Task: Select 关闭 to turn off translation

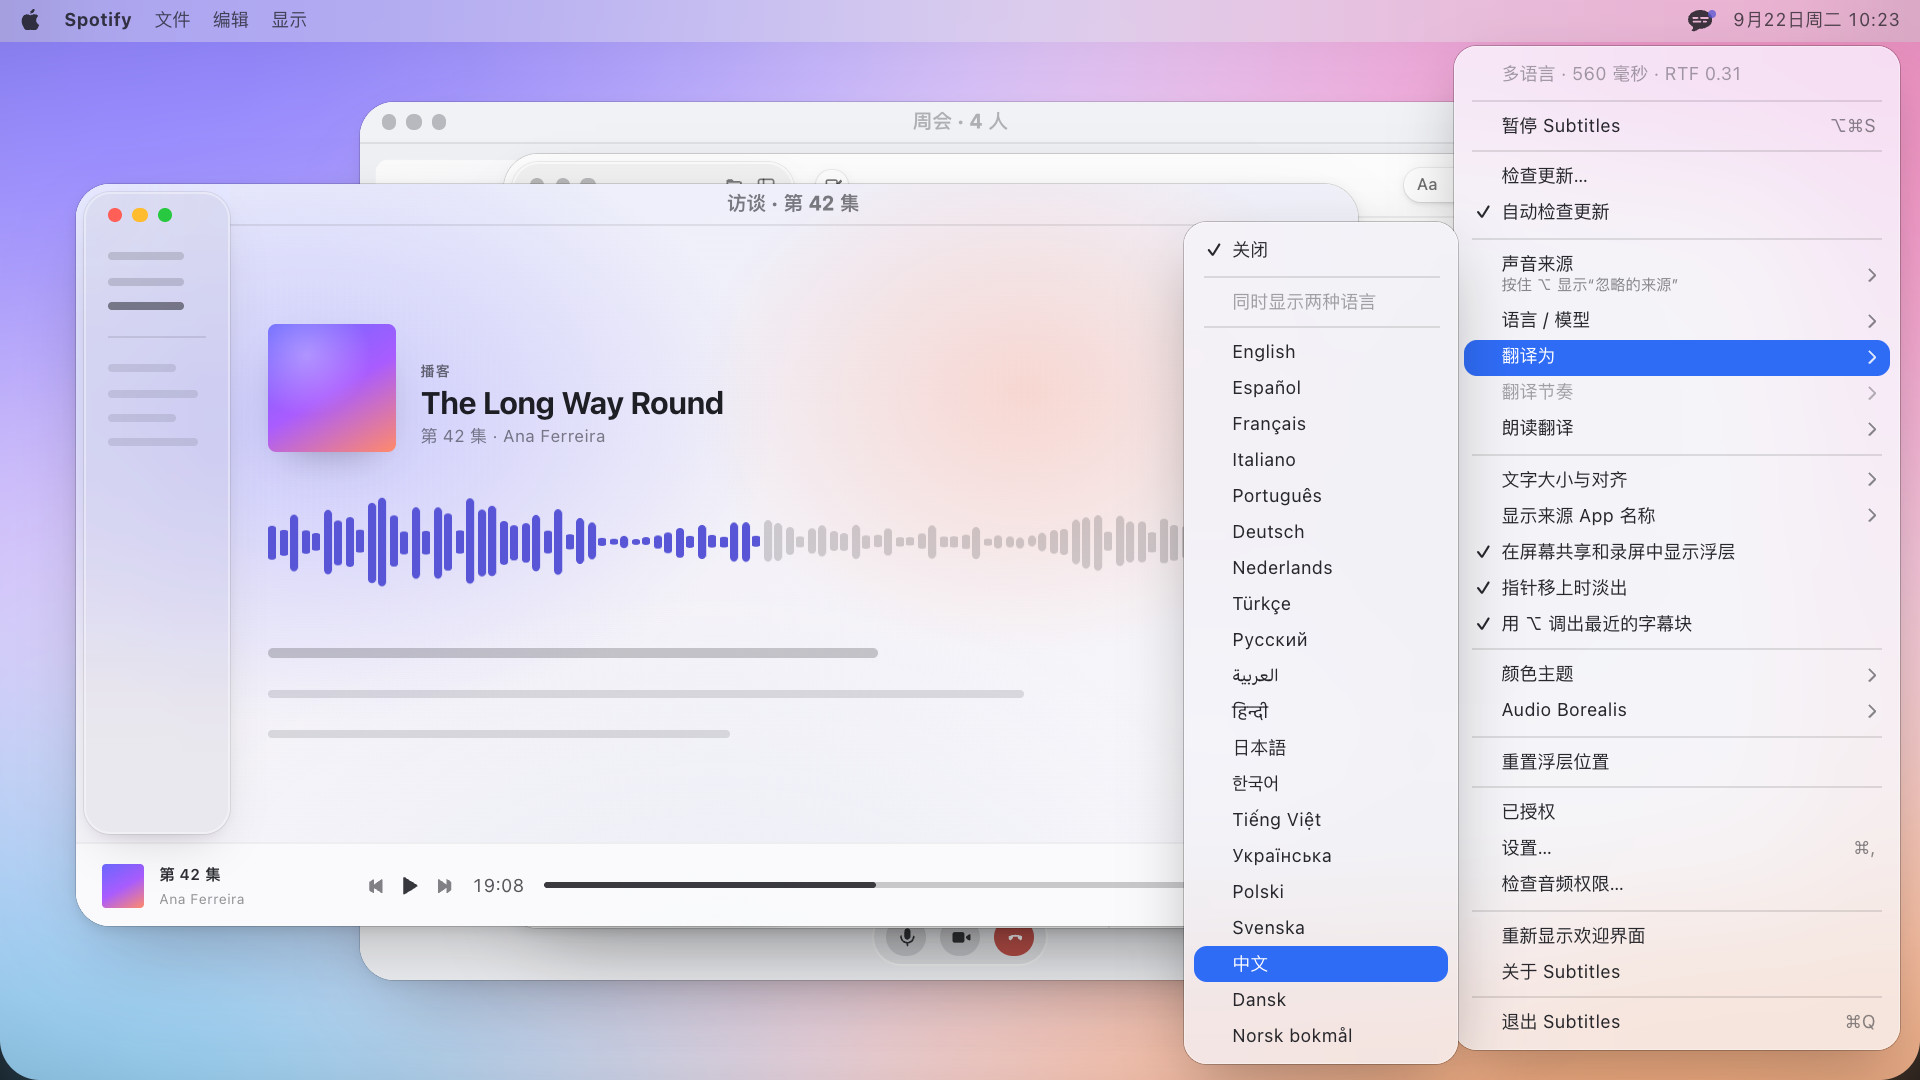Action: pos(1321,250)
